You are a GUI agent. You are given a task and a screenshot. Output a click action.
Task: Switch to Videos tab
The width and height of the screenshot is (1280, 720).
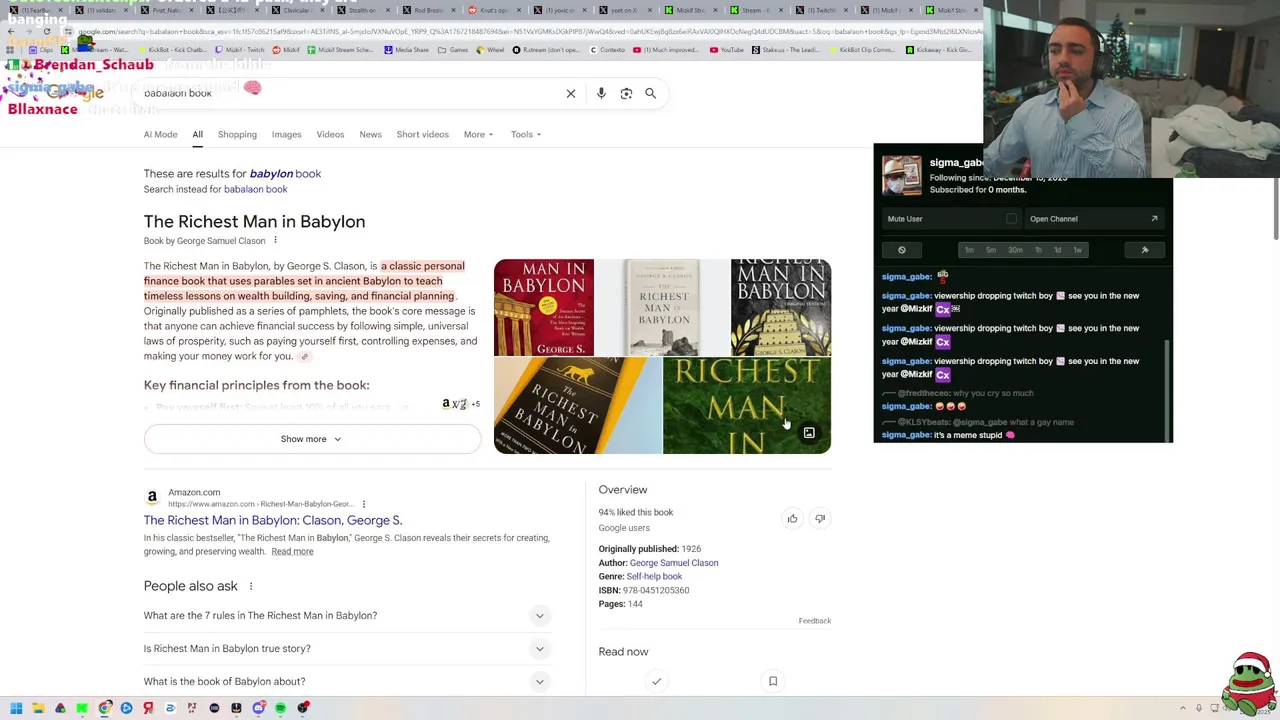pos(330,134)
